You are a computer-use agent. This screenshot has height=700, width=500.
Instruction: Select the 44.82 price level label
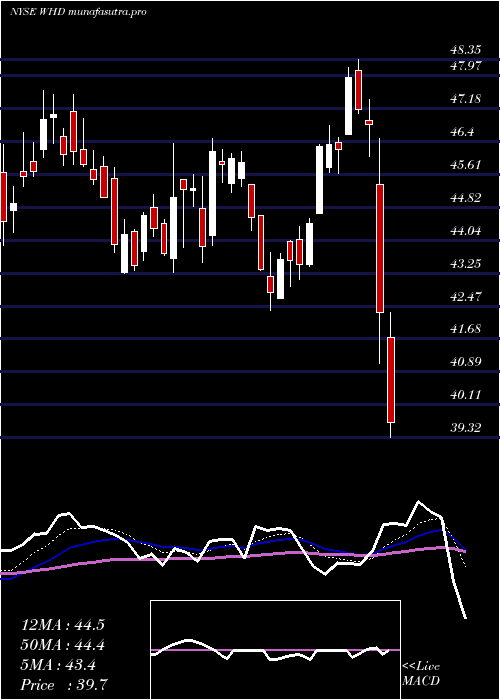point(466,198)
